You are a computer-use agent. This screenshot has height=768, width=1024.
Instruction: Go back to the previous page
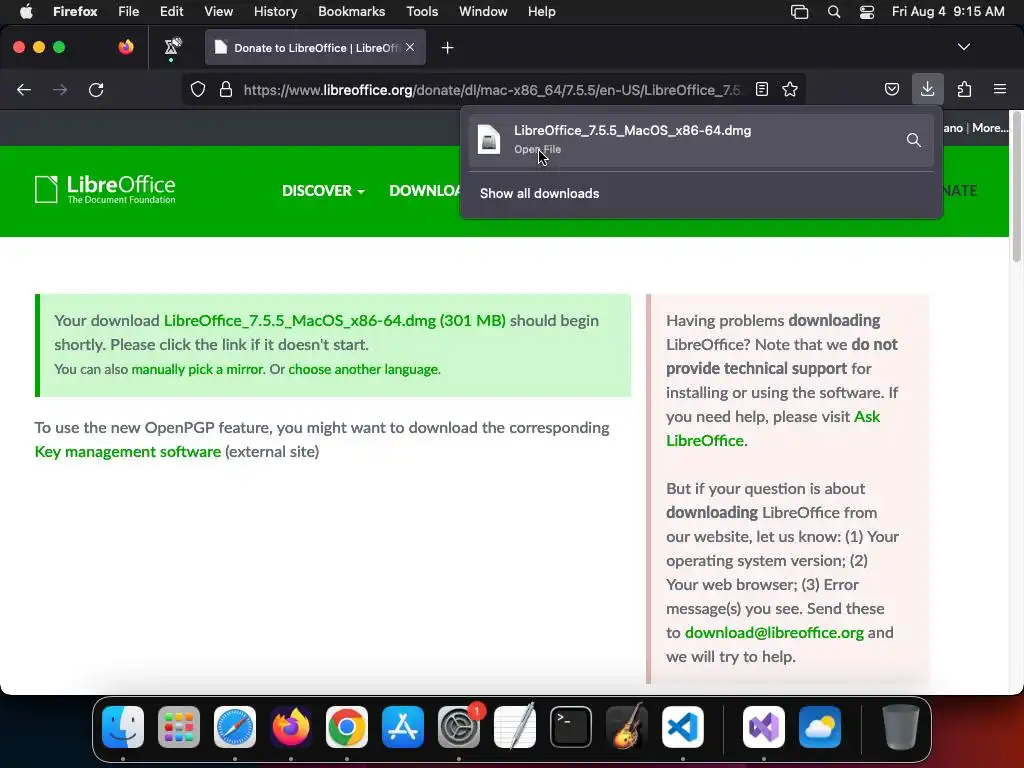coord(24,89)
